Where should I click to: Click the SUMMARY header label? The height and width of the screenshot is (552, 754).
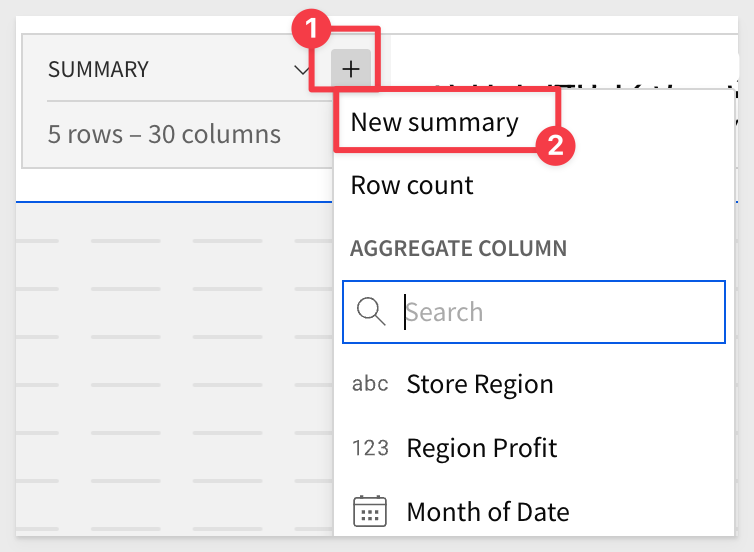tap(98, 70)
